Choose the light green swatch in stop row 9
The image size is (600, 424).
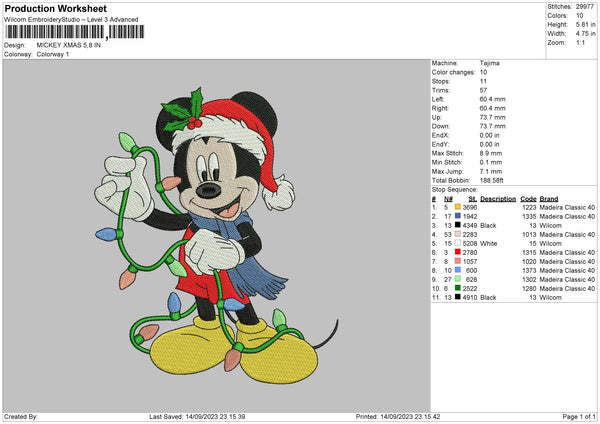(458, 279)
